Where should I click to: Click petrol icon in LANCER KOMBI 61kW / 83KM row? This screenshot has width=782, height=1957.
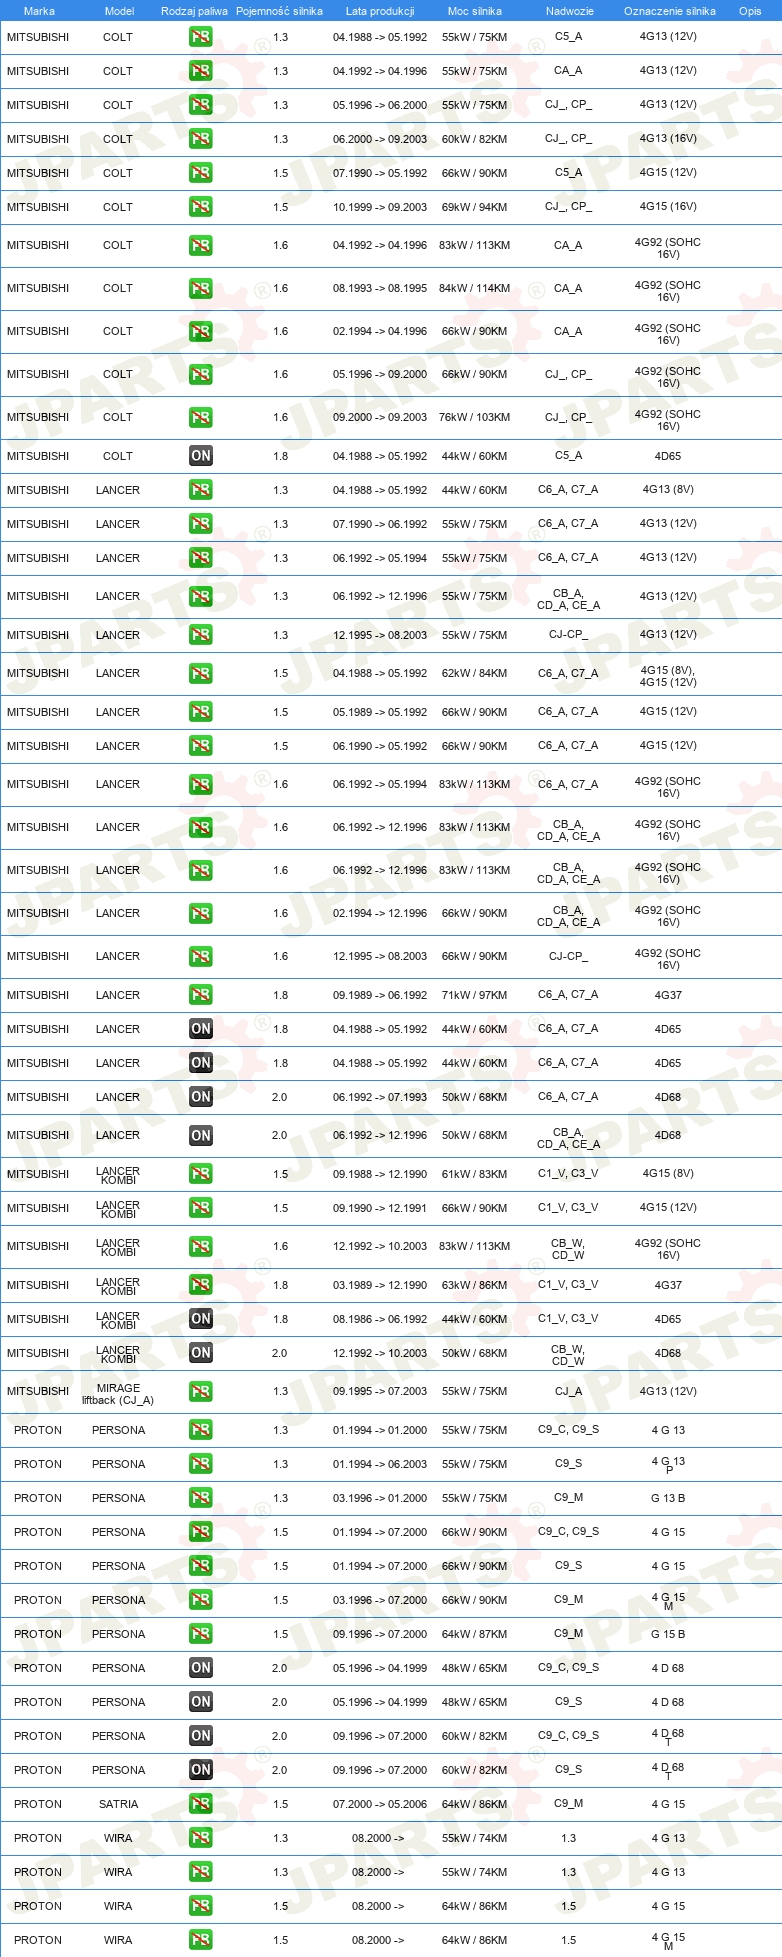[x=201, y=1174]
